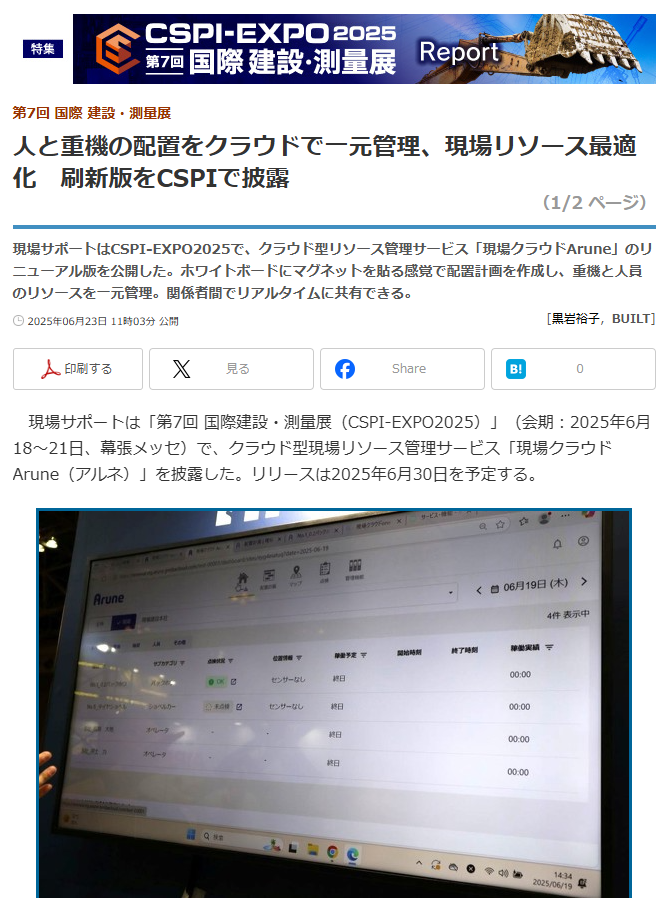
Task: Click the clock icon beside the publish date
Action: [x=18, y=321]
